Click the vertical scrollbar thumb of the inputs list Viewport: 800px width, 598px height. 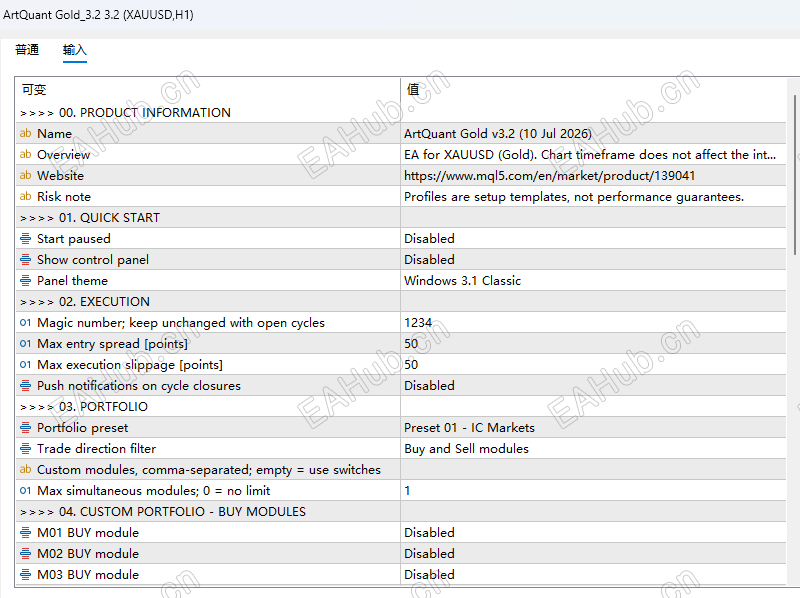pyautogui.click(x=795, y=175)
